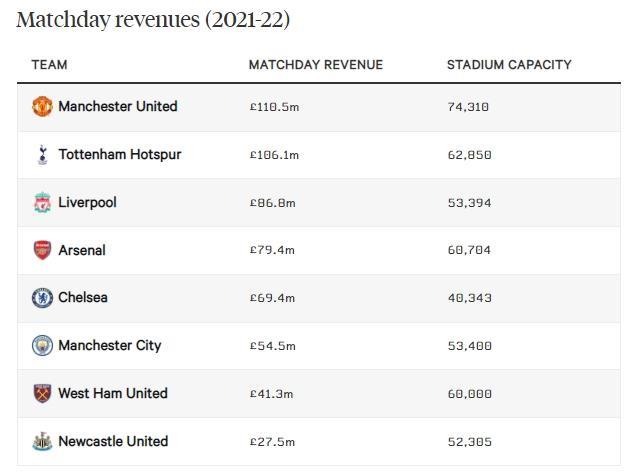Sort by the TEAM column header

(49, 65)
